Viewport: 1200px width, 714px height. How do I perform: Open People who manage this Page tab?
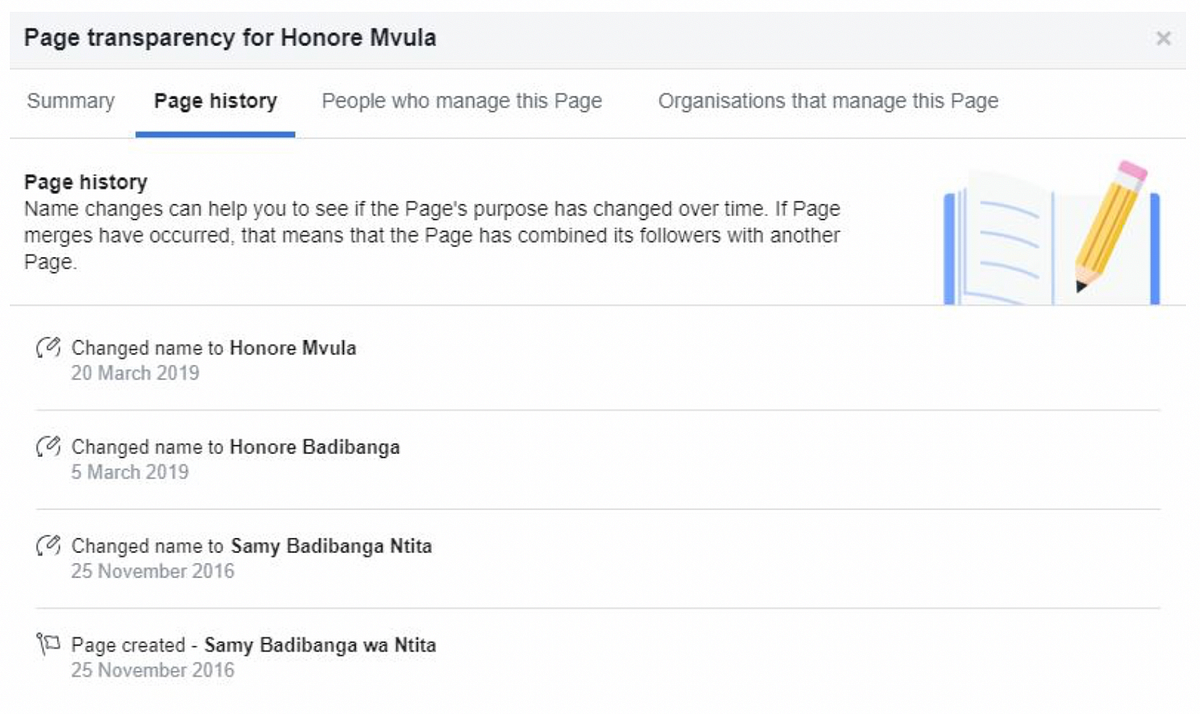(x=462, y=101)
